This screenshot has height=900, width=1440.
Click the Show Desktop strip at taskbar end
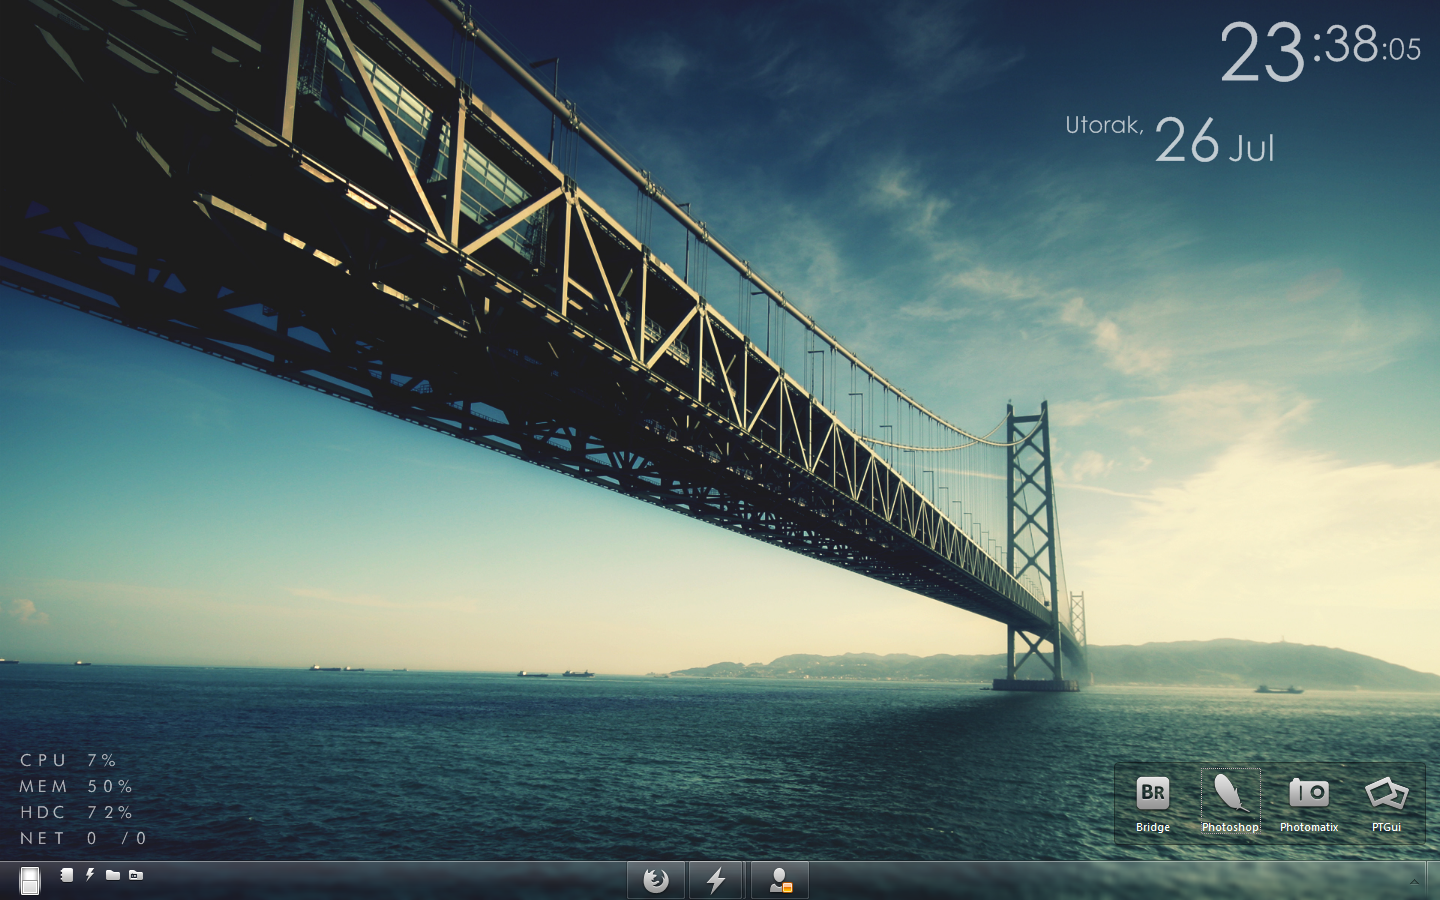(x=1433, y=881)
